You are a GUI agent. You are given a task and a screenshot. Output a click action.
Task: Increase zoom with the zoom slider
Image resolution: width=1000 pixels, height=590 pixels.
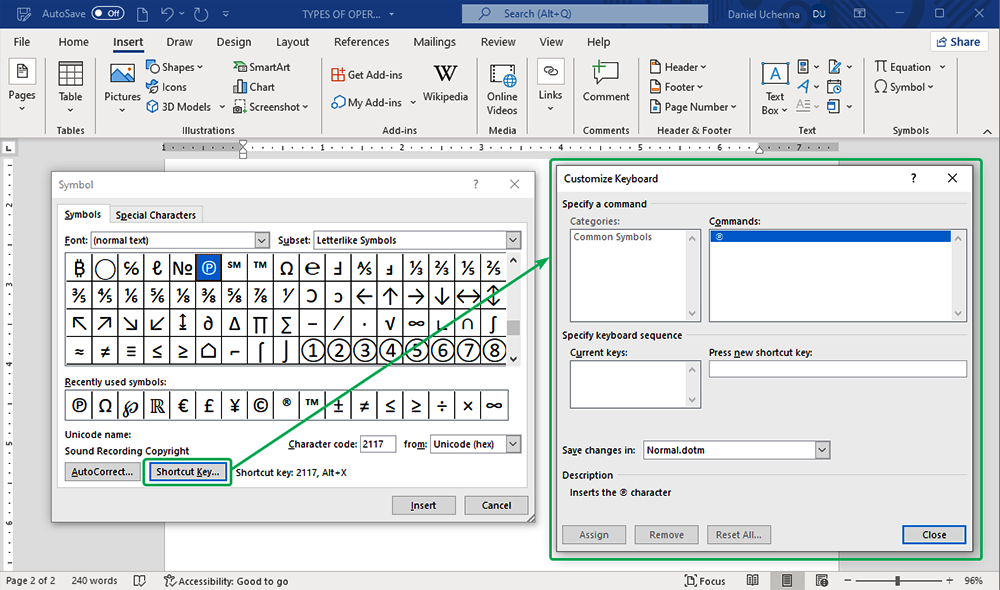click(949, 580)
